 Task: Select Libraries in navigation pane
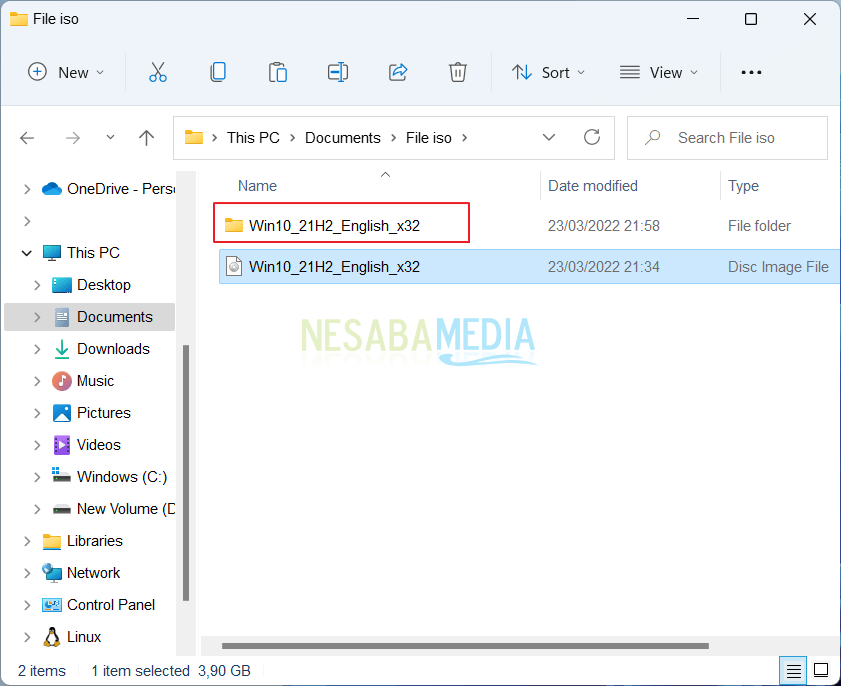(x=94, y=541)
